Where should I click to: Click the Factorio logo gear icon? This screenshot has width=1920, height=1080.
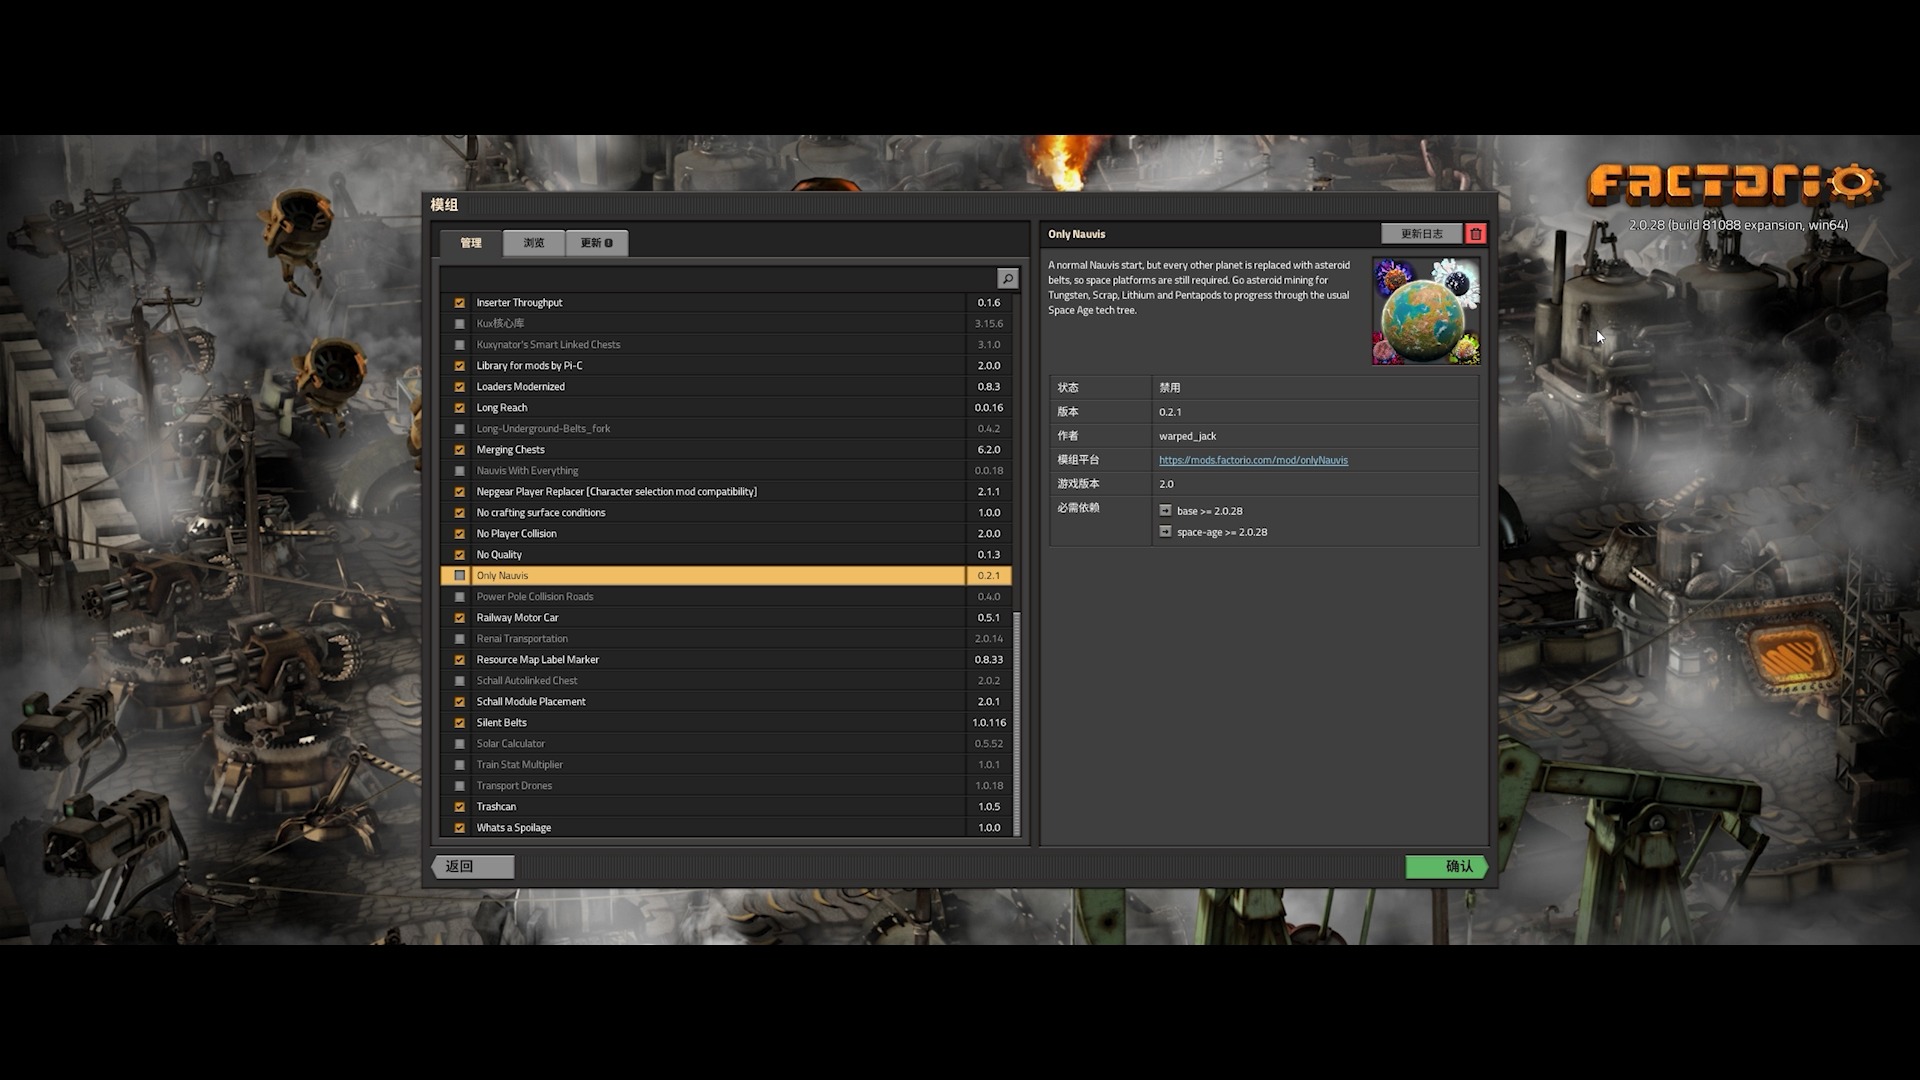click(x=1853, y=183)
